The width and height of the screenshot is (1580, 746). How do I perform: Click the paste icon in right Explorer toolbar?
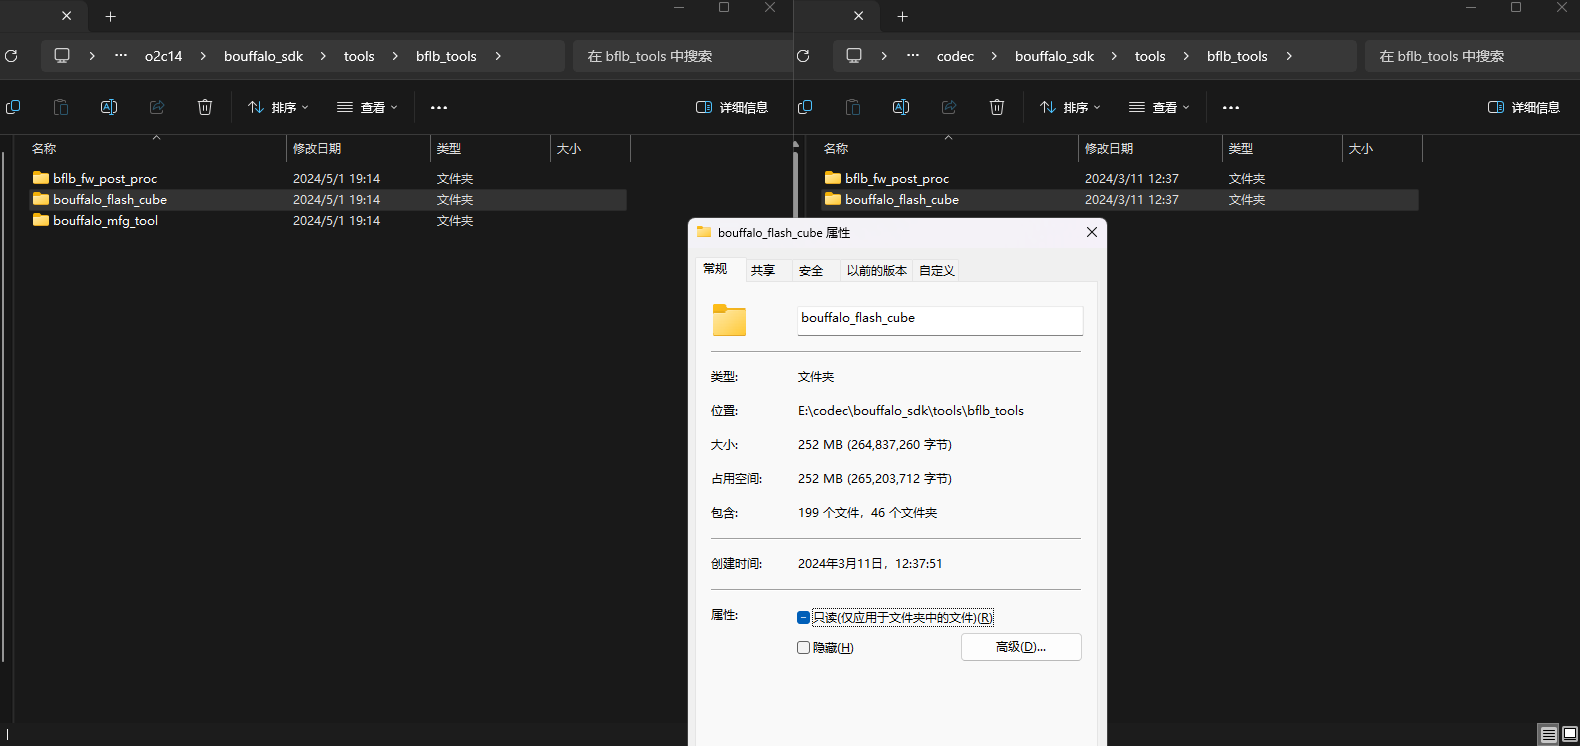[853, 107]
